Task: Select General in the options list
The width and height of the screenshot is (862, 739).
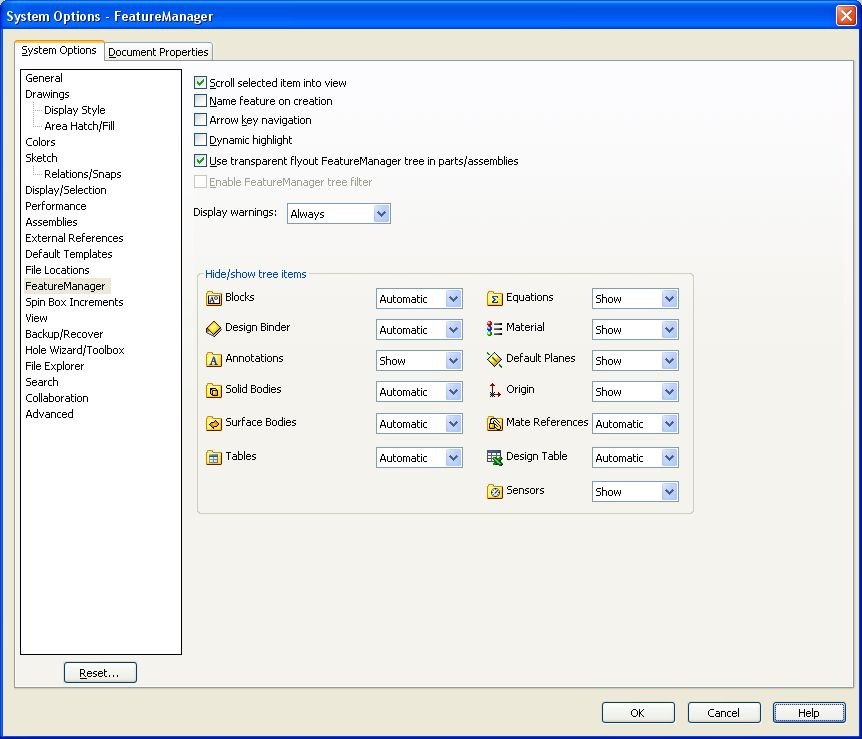Action: click(x=44, y=78)
